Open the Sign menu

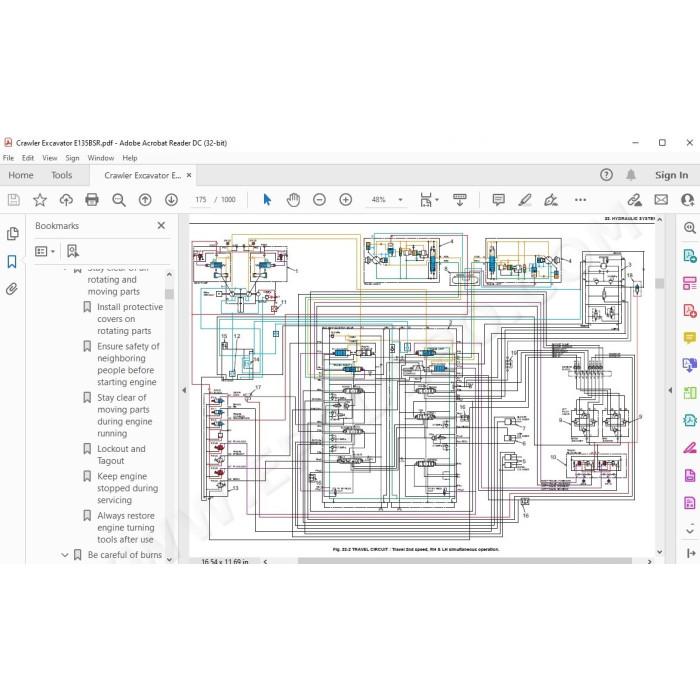(72, 158)
